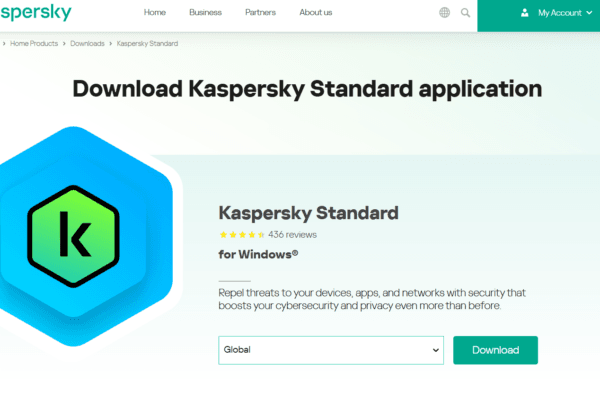600x400 pixels.
Task: Click the green Download button
Action: [x=496, y=350]
